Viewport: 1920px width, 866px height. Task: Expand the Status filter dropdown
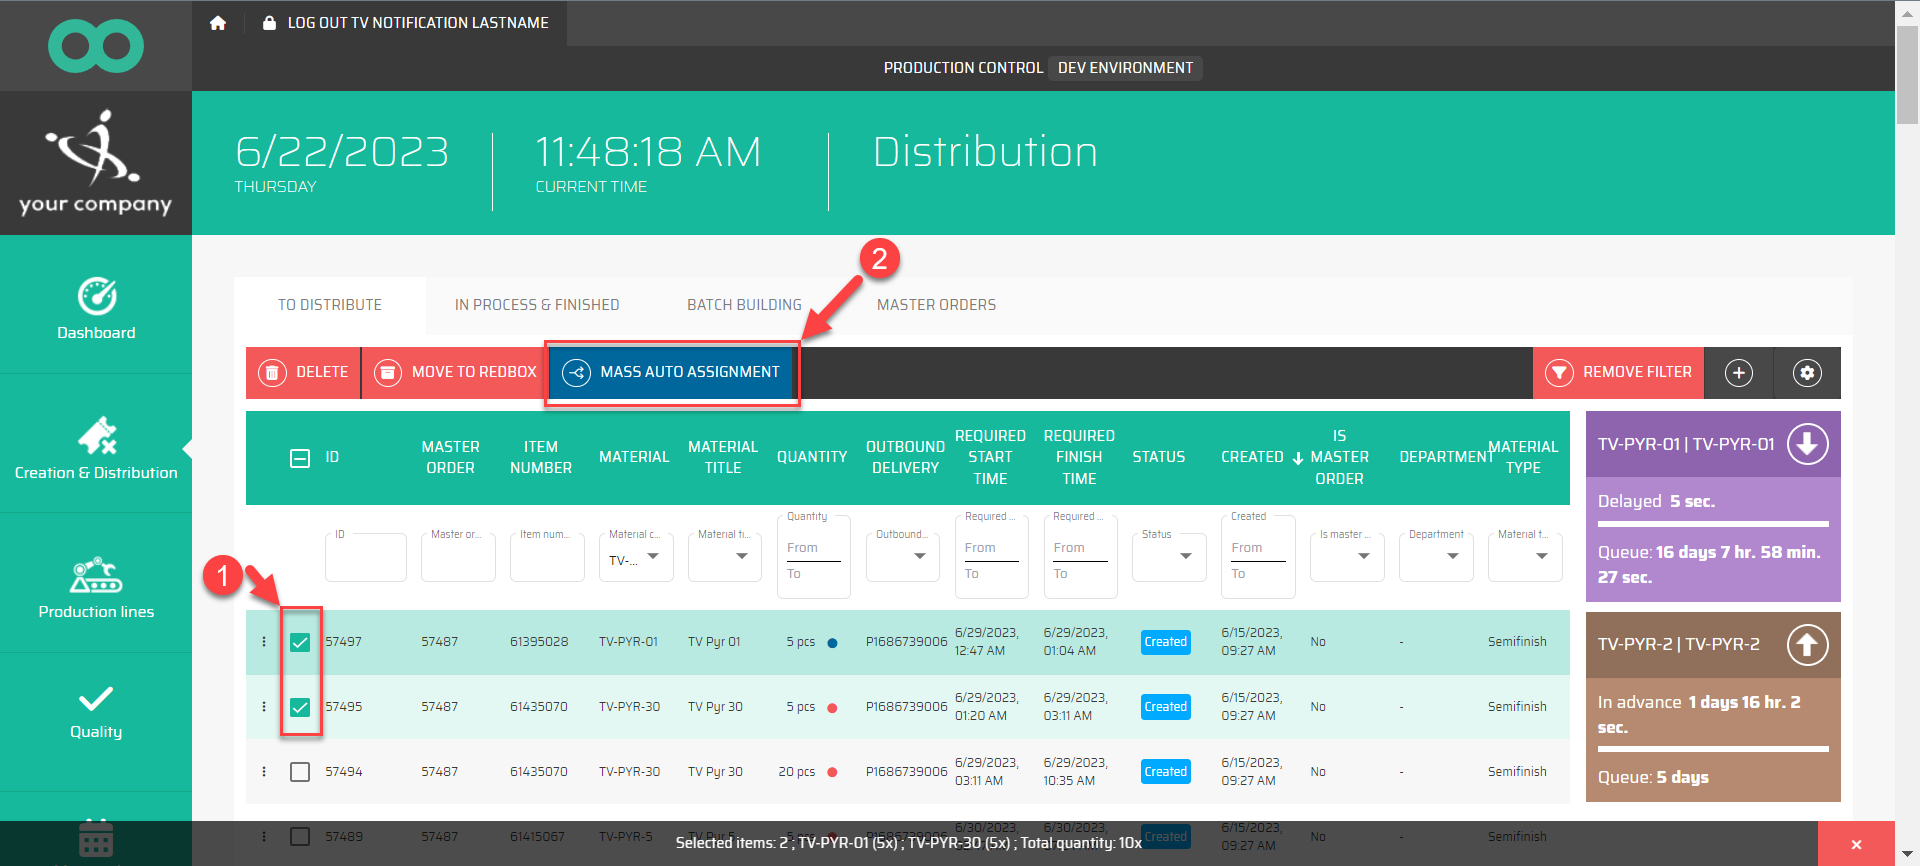[1169, 556]
